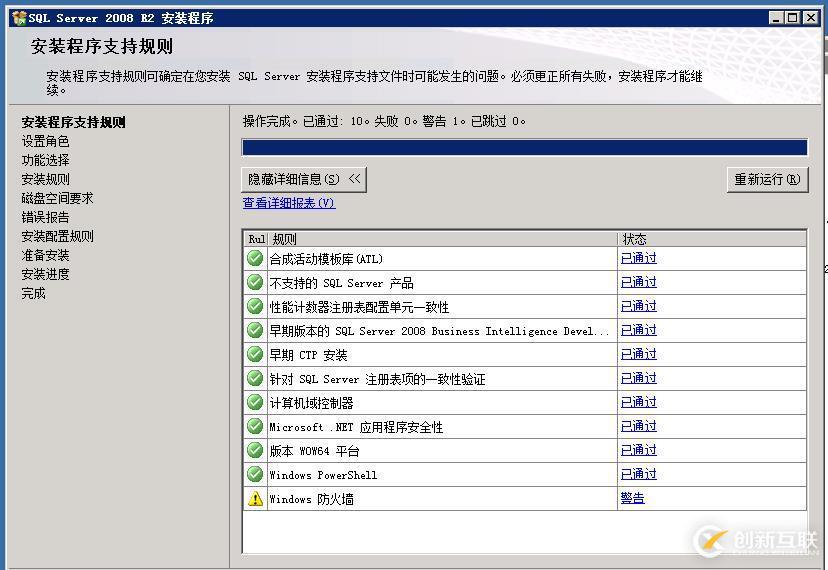
Task: Select 功能选择 step in the sidebar
Action: pyautogui.click(x=45, y=161)
